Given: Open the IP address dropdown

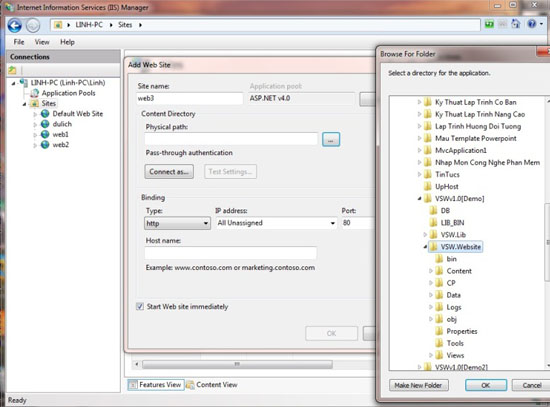Looking at the screenshot, I should tap(276, 223).
